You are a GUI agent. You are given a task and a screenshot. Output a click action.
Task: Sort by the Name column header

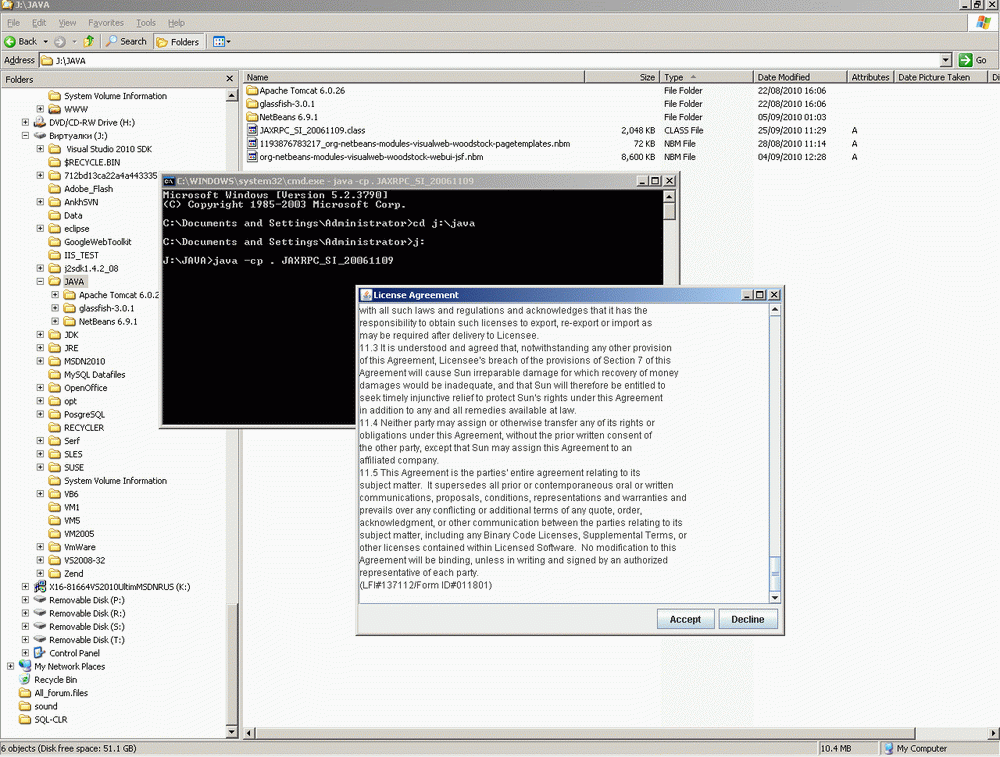coord(413,77)
